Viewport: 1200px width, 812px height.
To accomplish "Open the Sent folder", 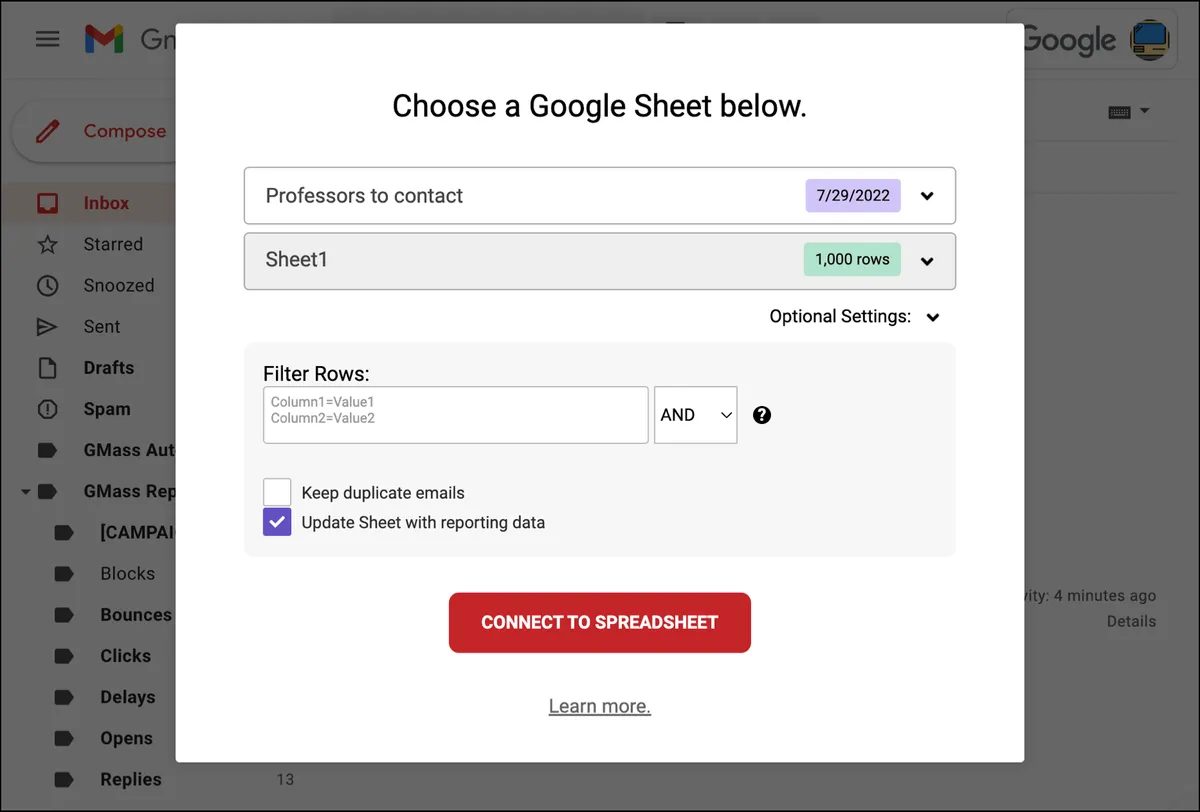I will click(102, 326).
